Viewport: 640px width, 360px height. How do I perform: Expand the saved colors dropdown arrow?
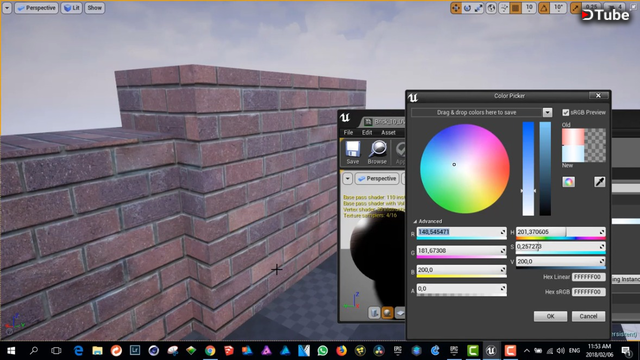click(x=547, y=112)
